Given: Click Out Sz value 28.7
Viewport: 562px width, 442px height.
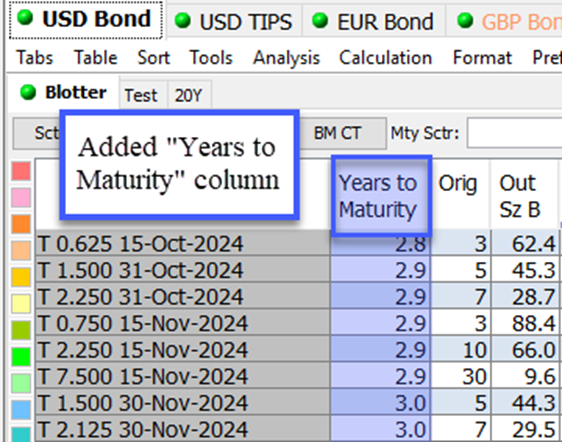Looking at the screenshot, I should point(525,296).
